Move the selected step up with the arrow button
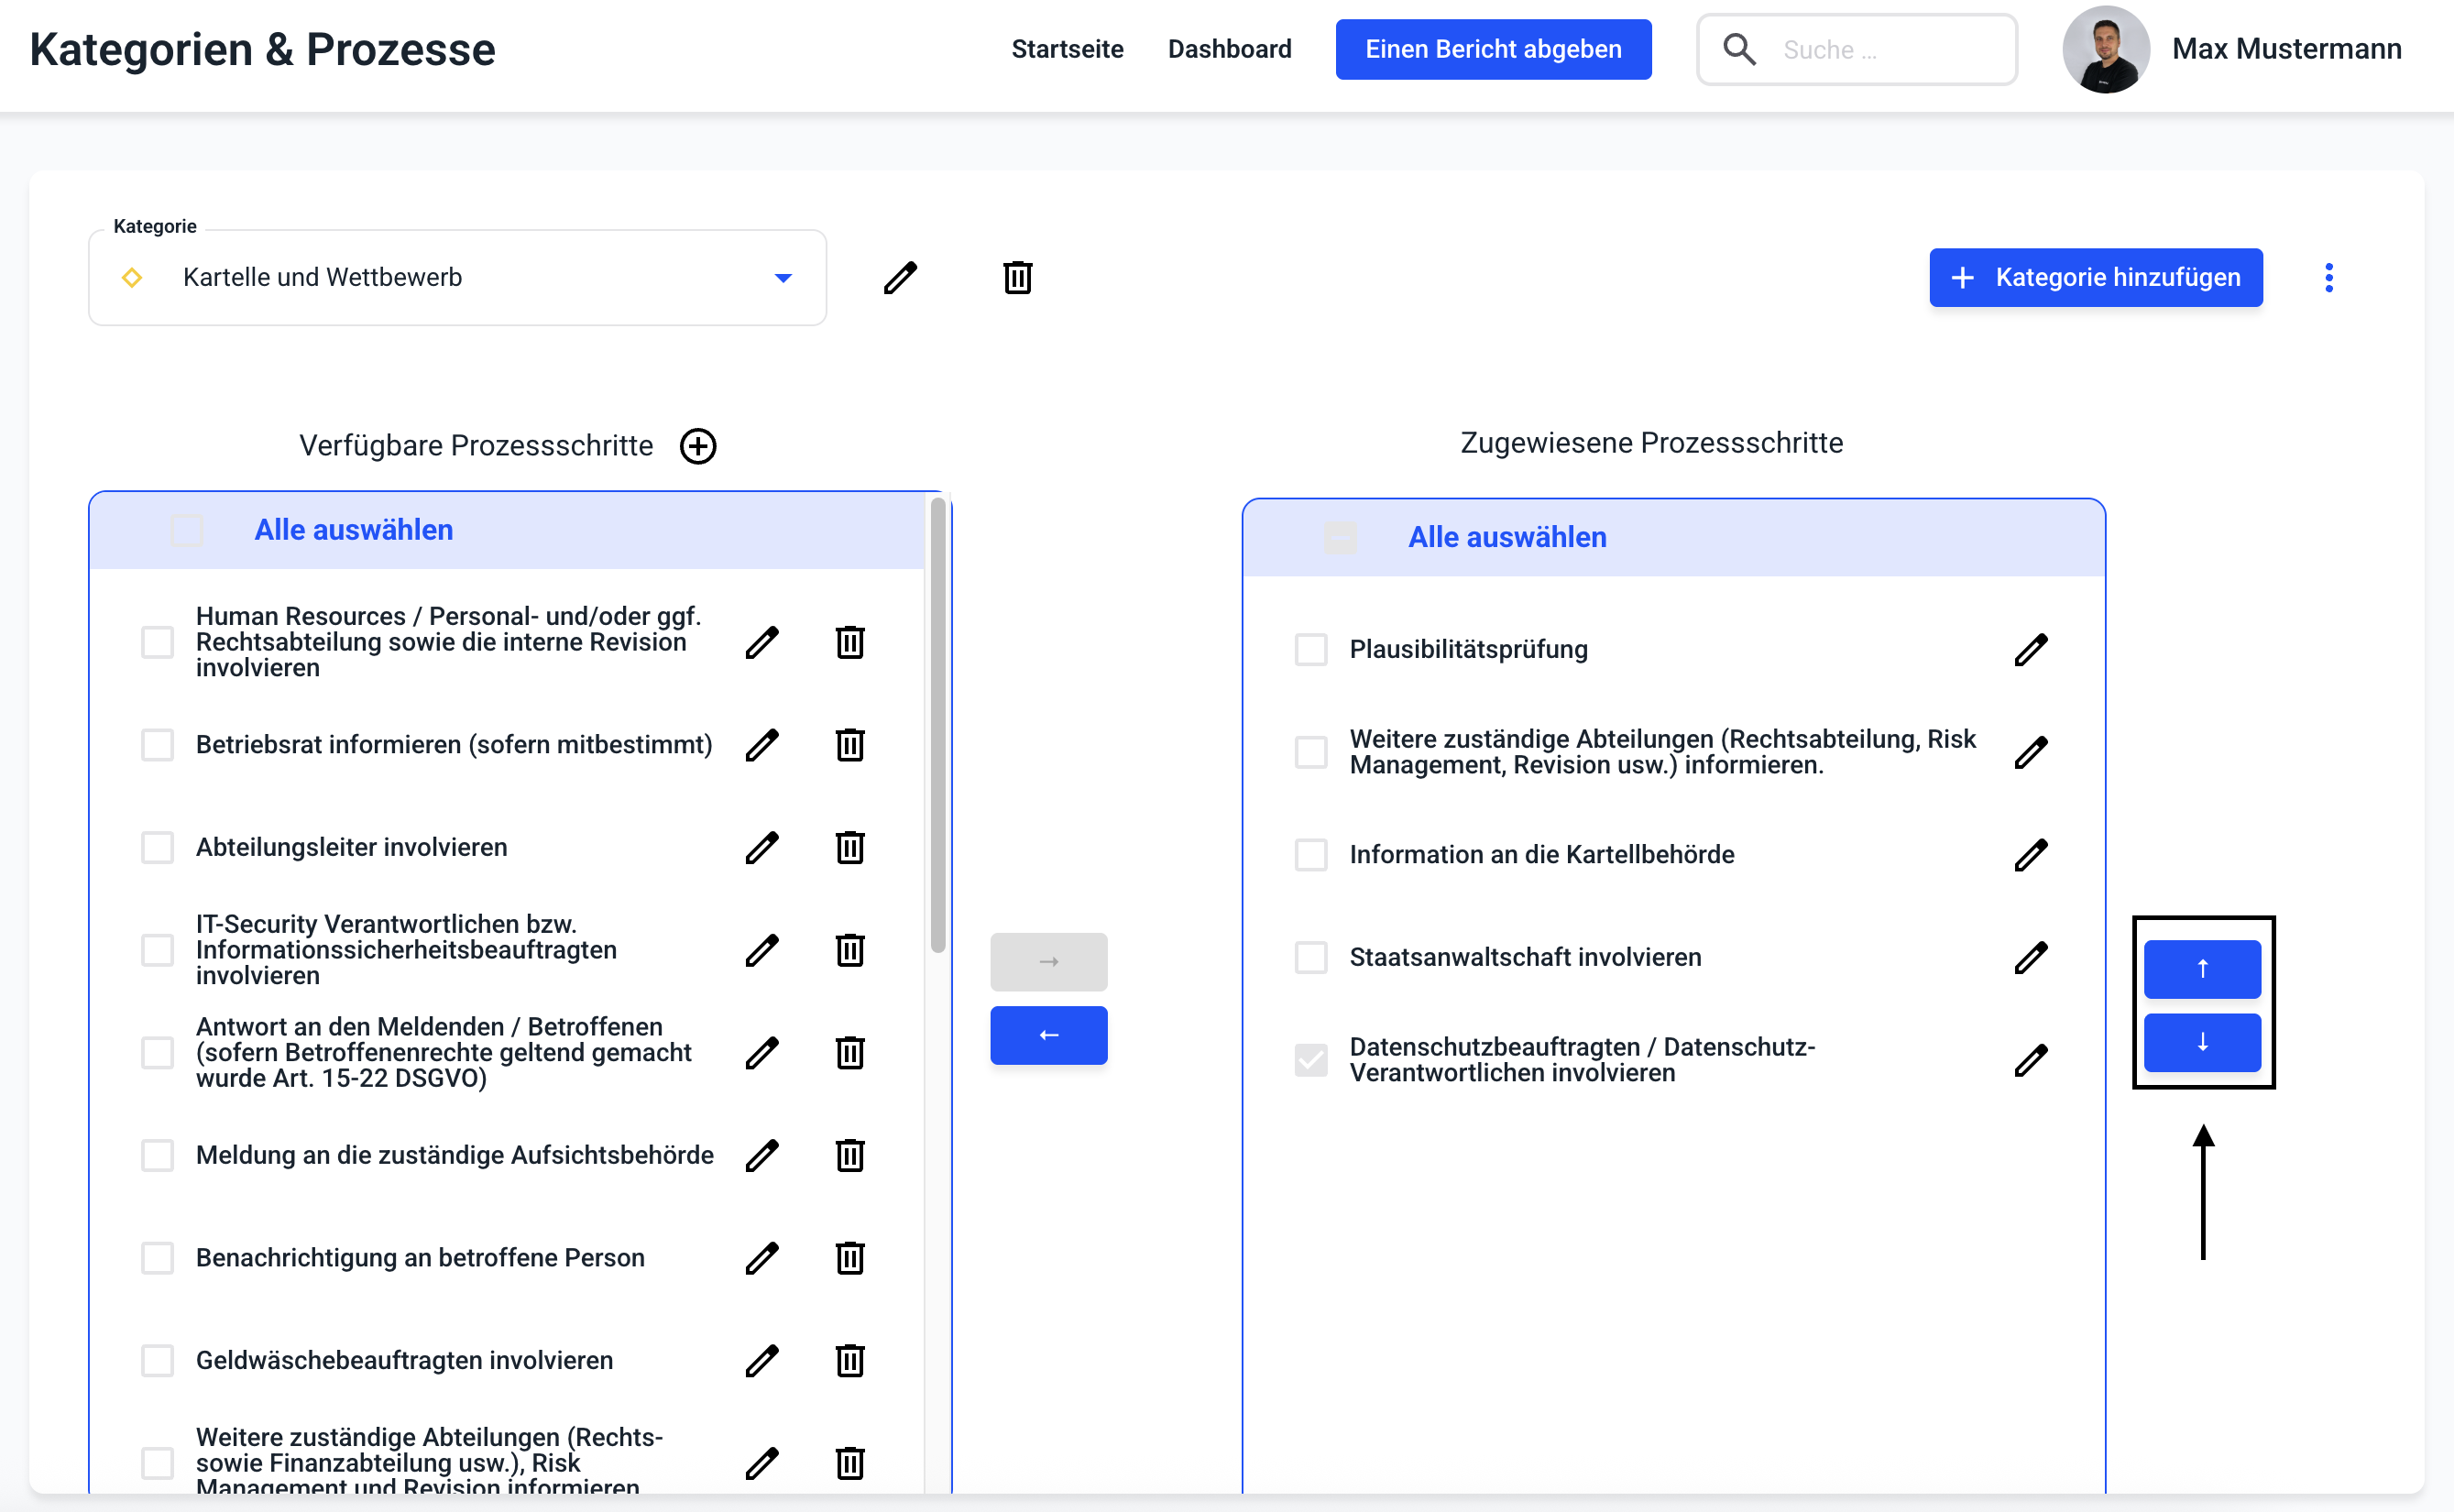 [x=2202, y=968]
